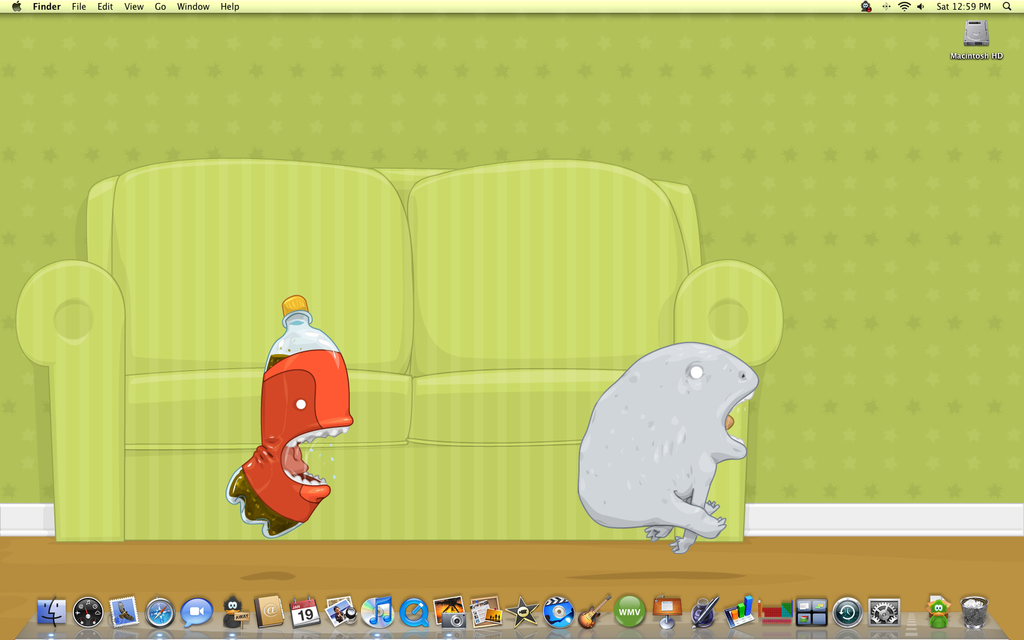
Task: Launch Address Book from the Dock
Action: pos(269,612)
